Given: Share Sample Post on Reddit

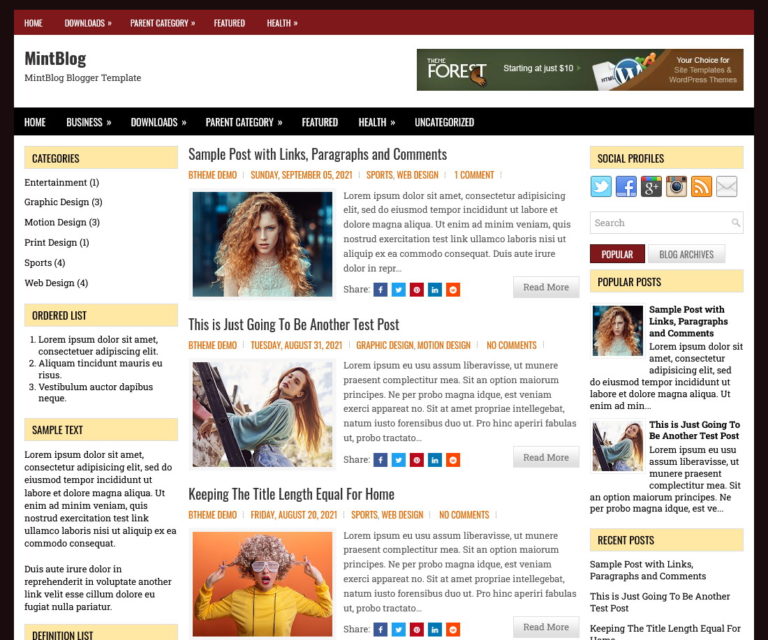Looking at the screenshot, I should point(453,290).
